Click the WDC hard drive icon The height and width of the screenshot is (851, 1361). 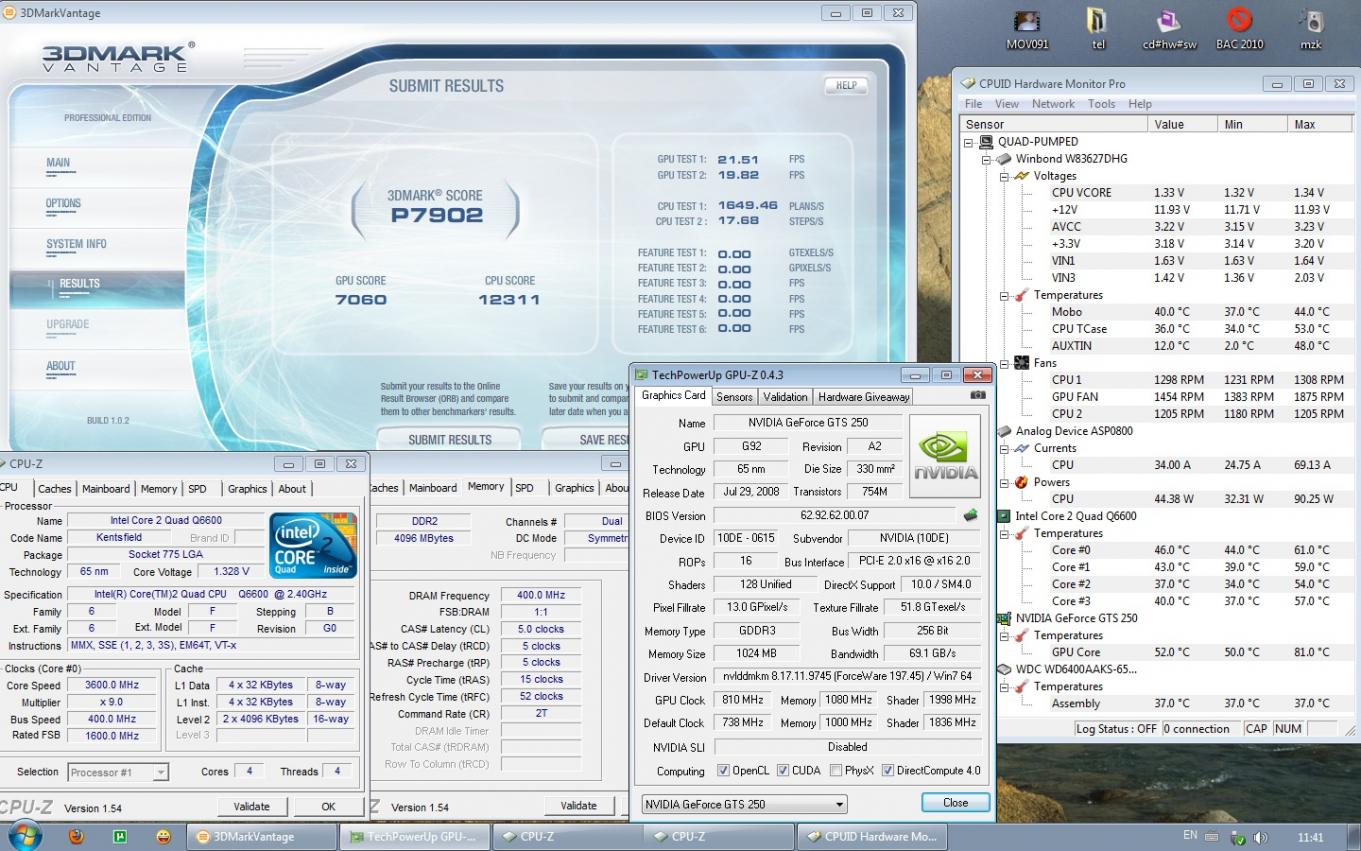coord(1005,669)
